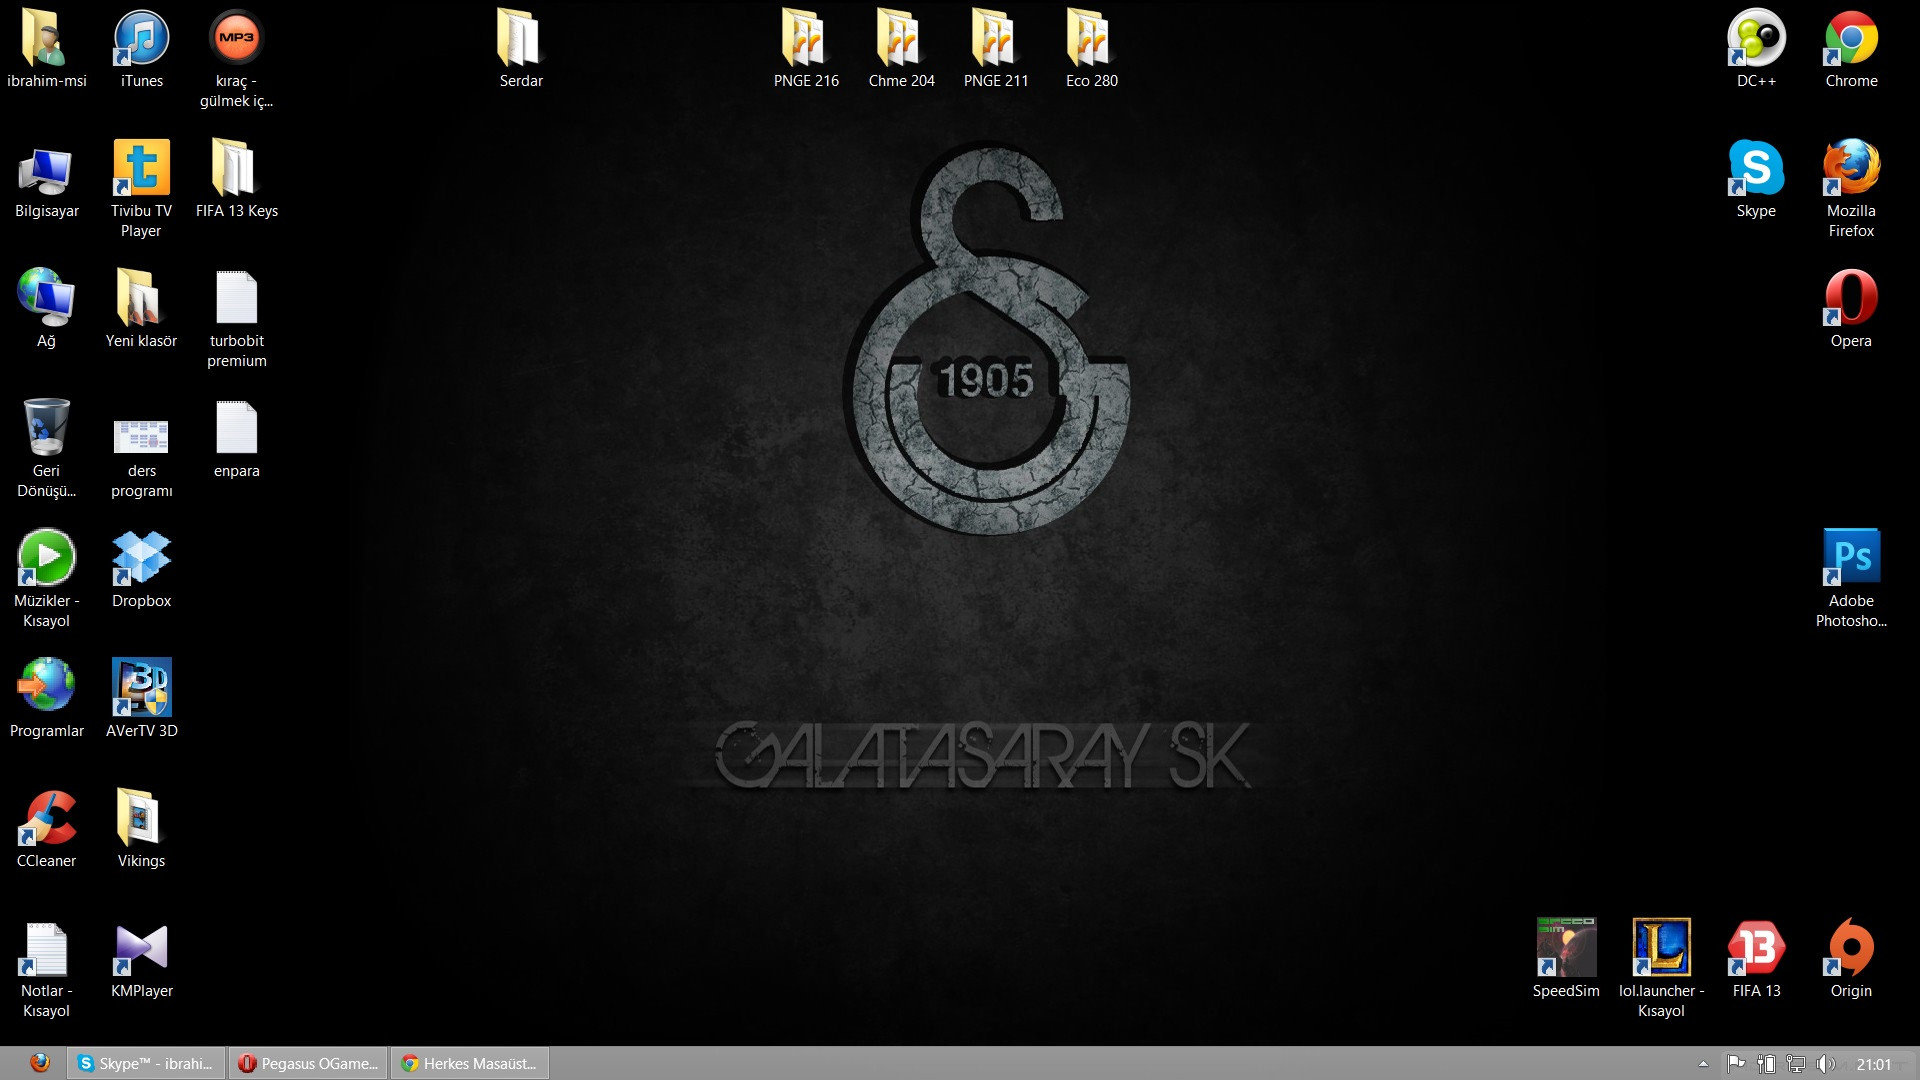
Task: Launch iTunes from the desktop
Action: coord(141,48)
